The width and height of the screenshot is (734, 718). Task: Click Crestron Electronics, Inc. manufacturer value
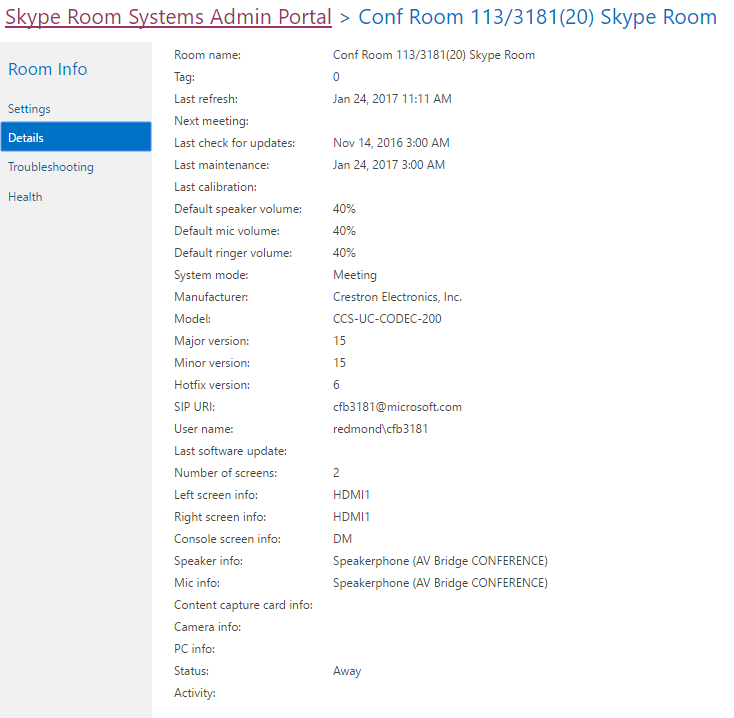pyautogui.click(x=397, y=297)
